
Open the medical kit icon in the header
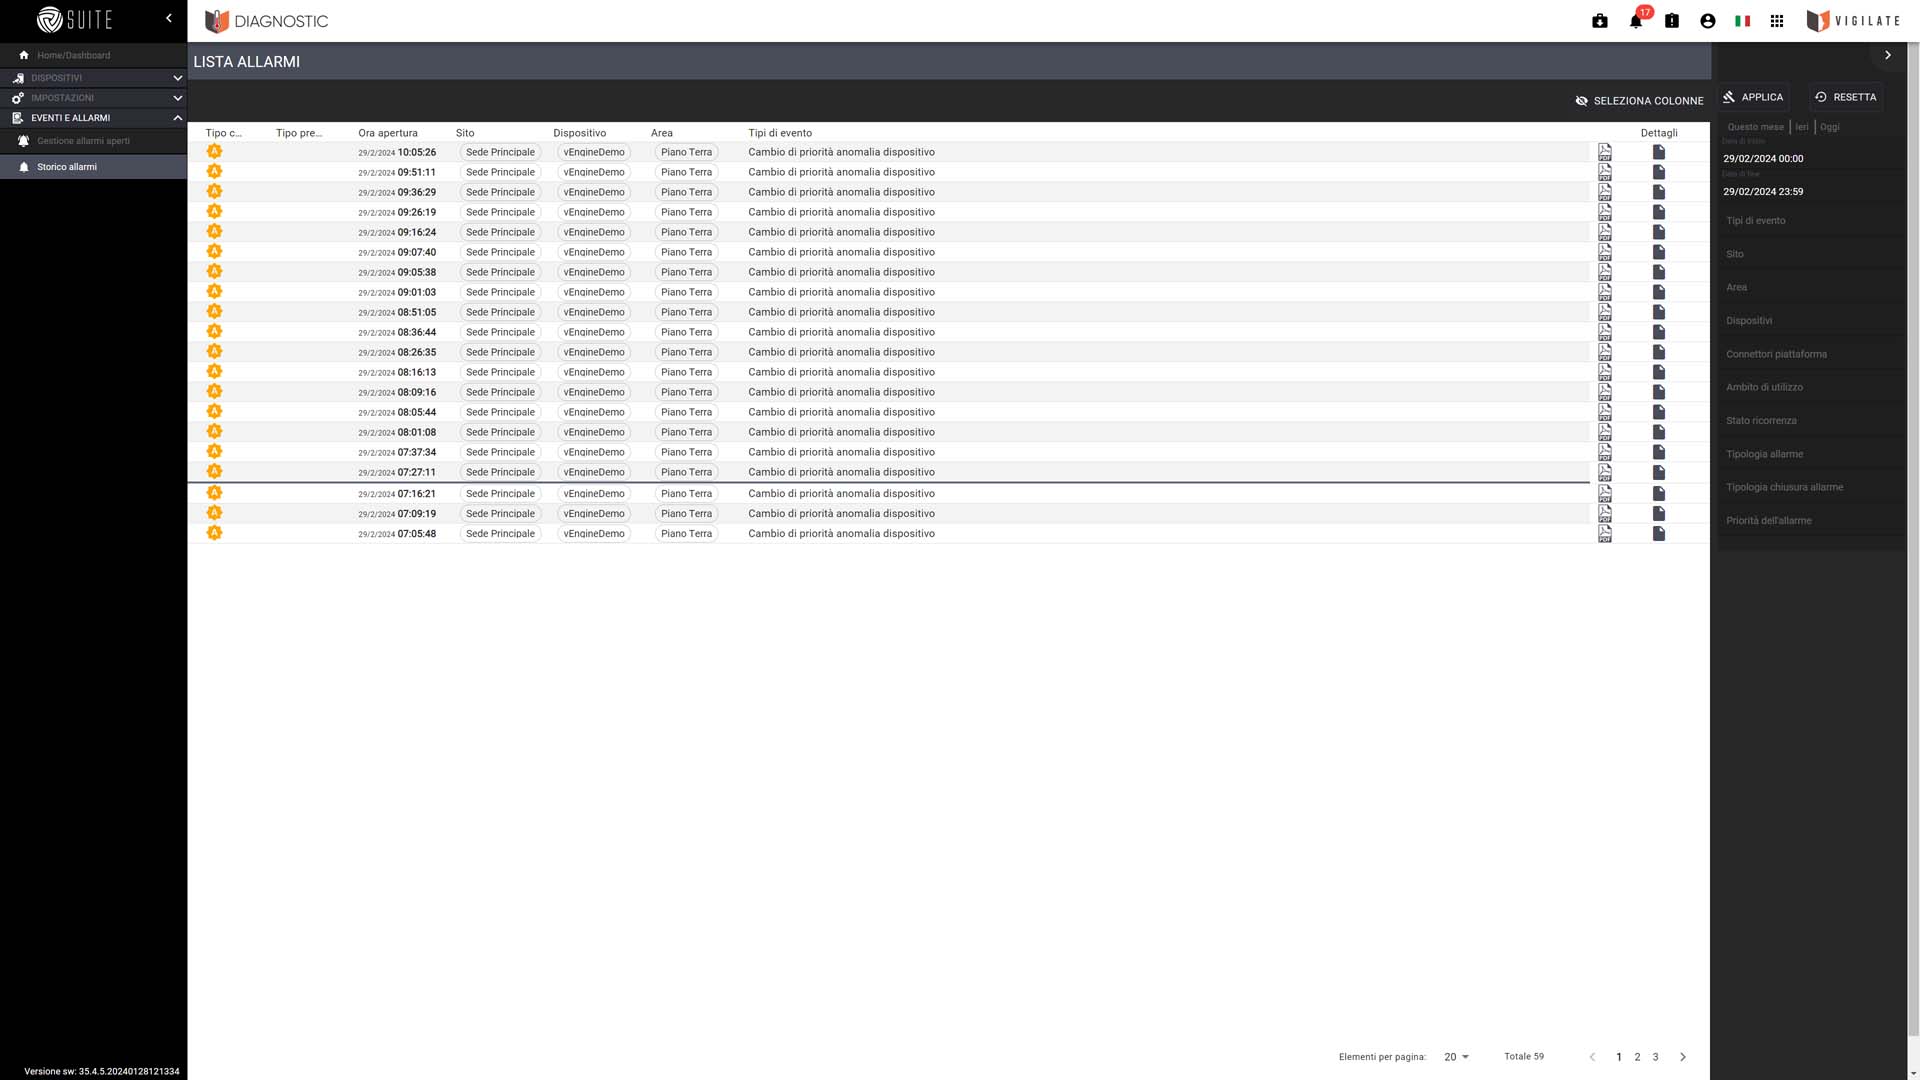1600,21
